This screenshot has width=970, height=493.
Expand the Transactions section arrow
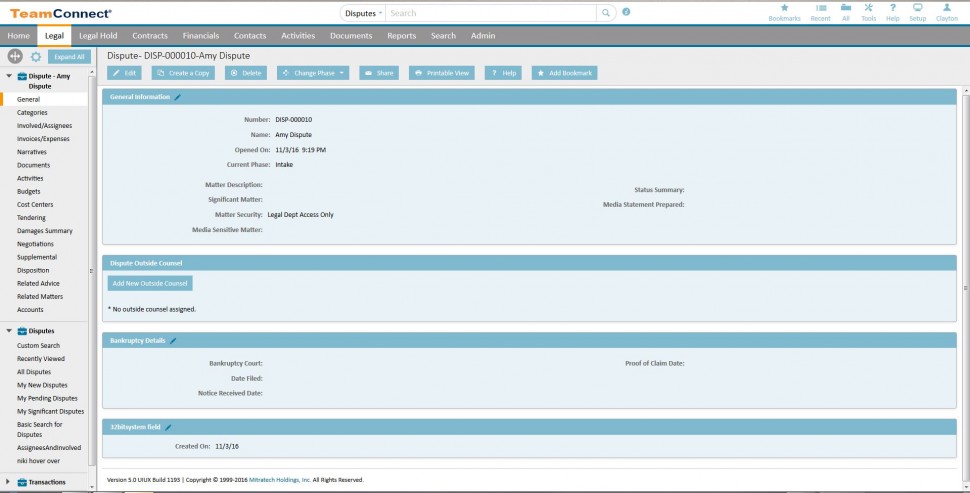pos(8,482)
